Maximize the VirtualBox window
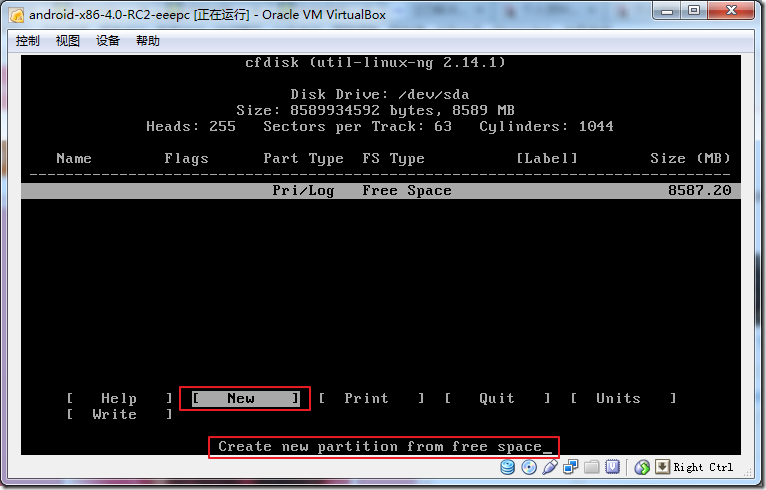Screen dimensions: 766x490 pos(694,11)
